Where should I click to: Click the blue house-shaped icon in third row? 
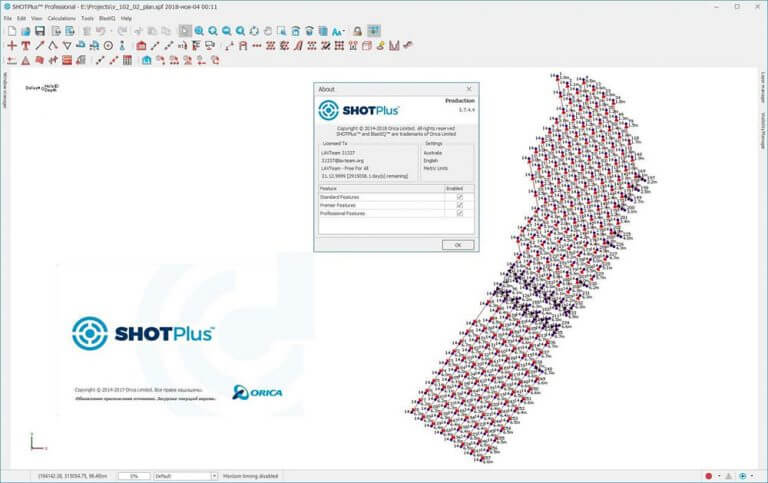coord(146,60)
